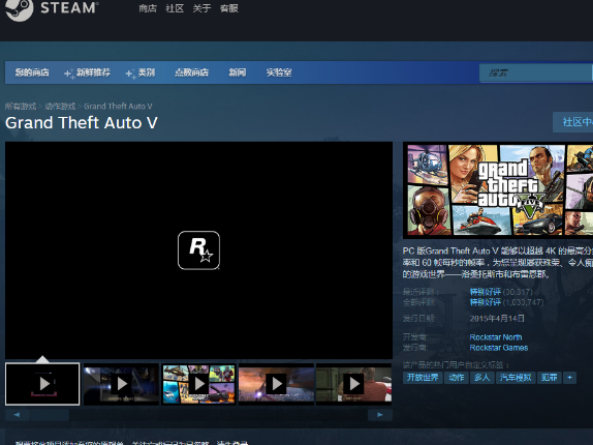Screen dimensions: 593x445
Task: Open 新闻 in the store bar
Action: point(238,72)
